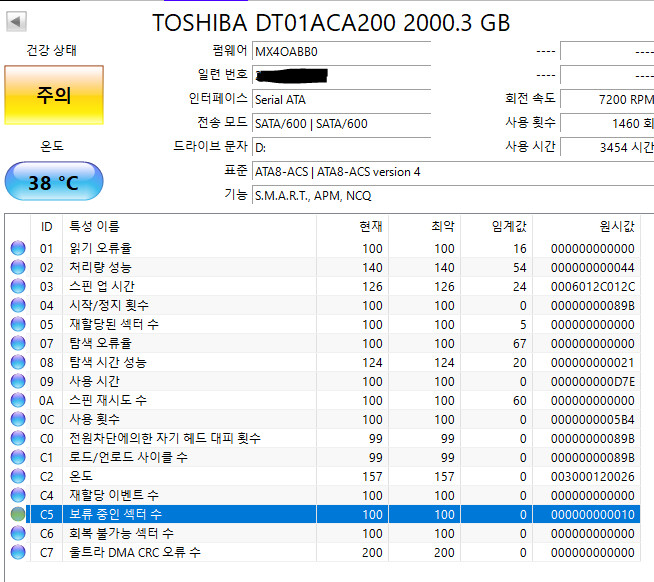Viewport: 654px width, 582px height.
Task: Click status orb for ID 05 재할당된 섹터 수
Action: point(18,324)
